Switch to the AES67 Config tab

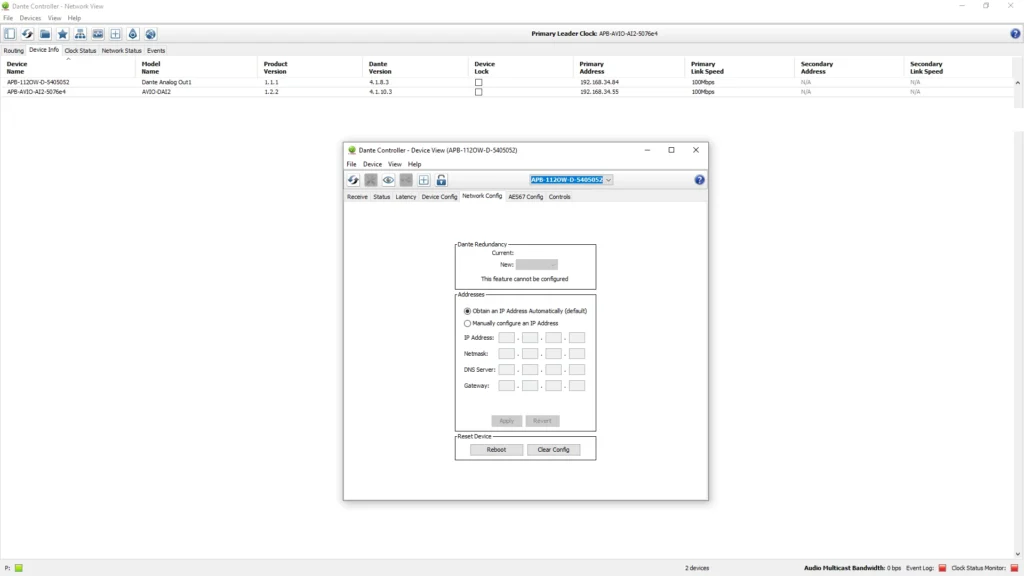(x=526, y=197)
